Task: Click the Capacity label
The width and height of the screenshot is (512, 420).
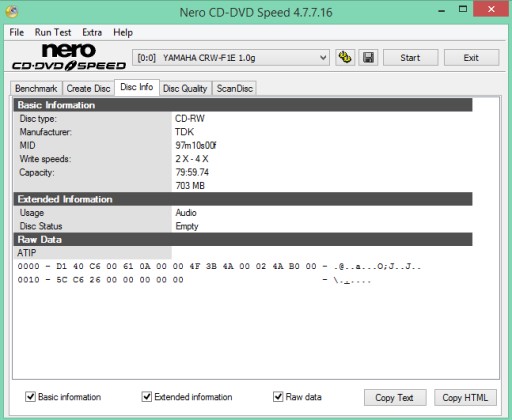Action: (x=37, y=172)
